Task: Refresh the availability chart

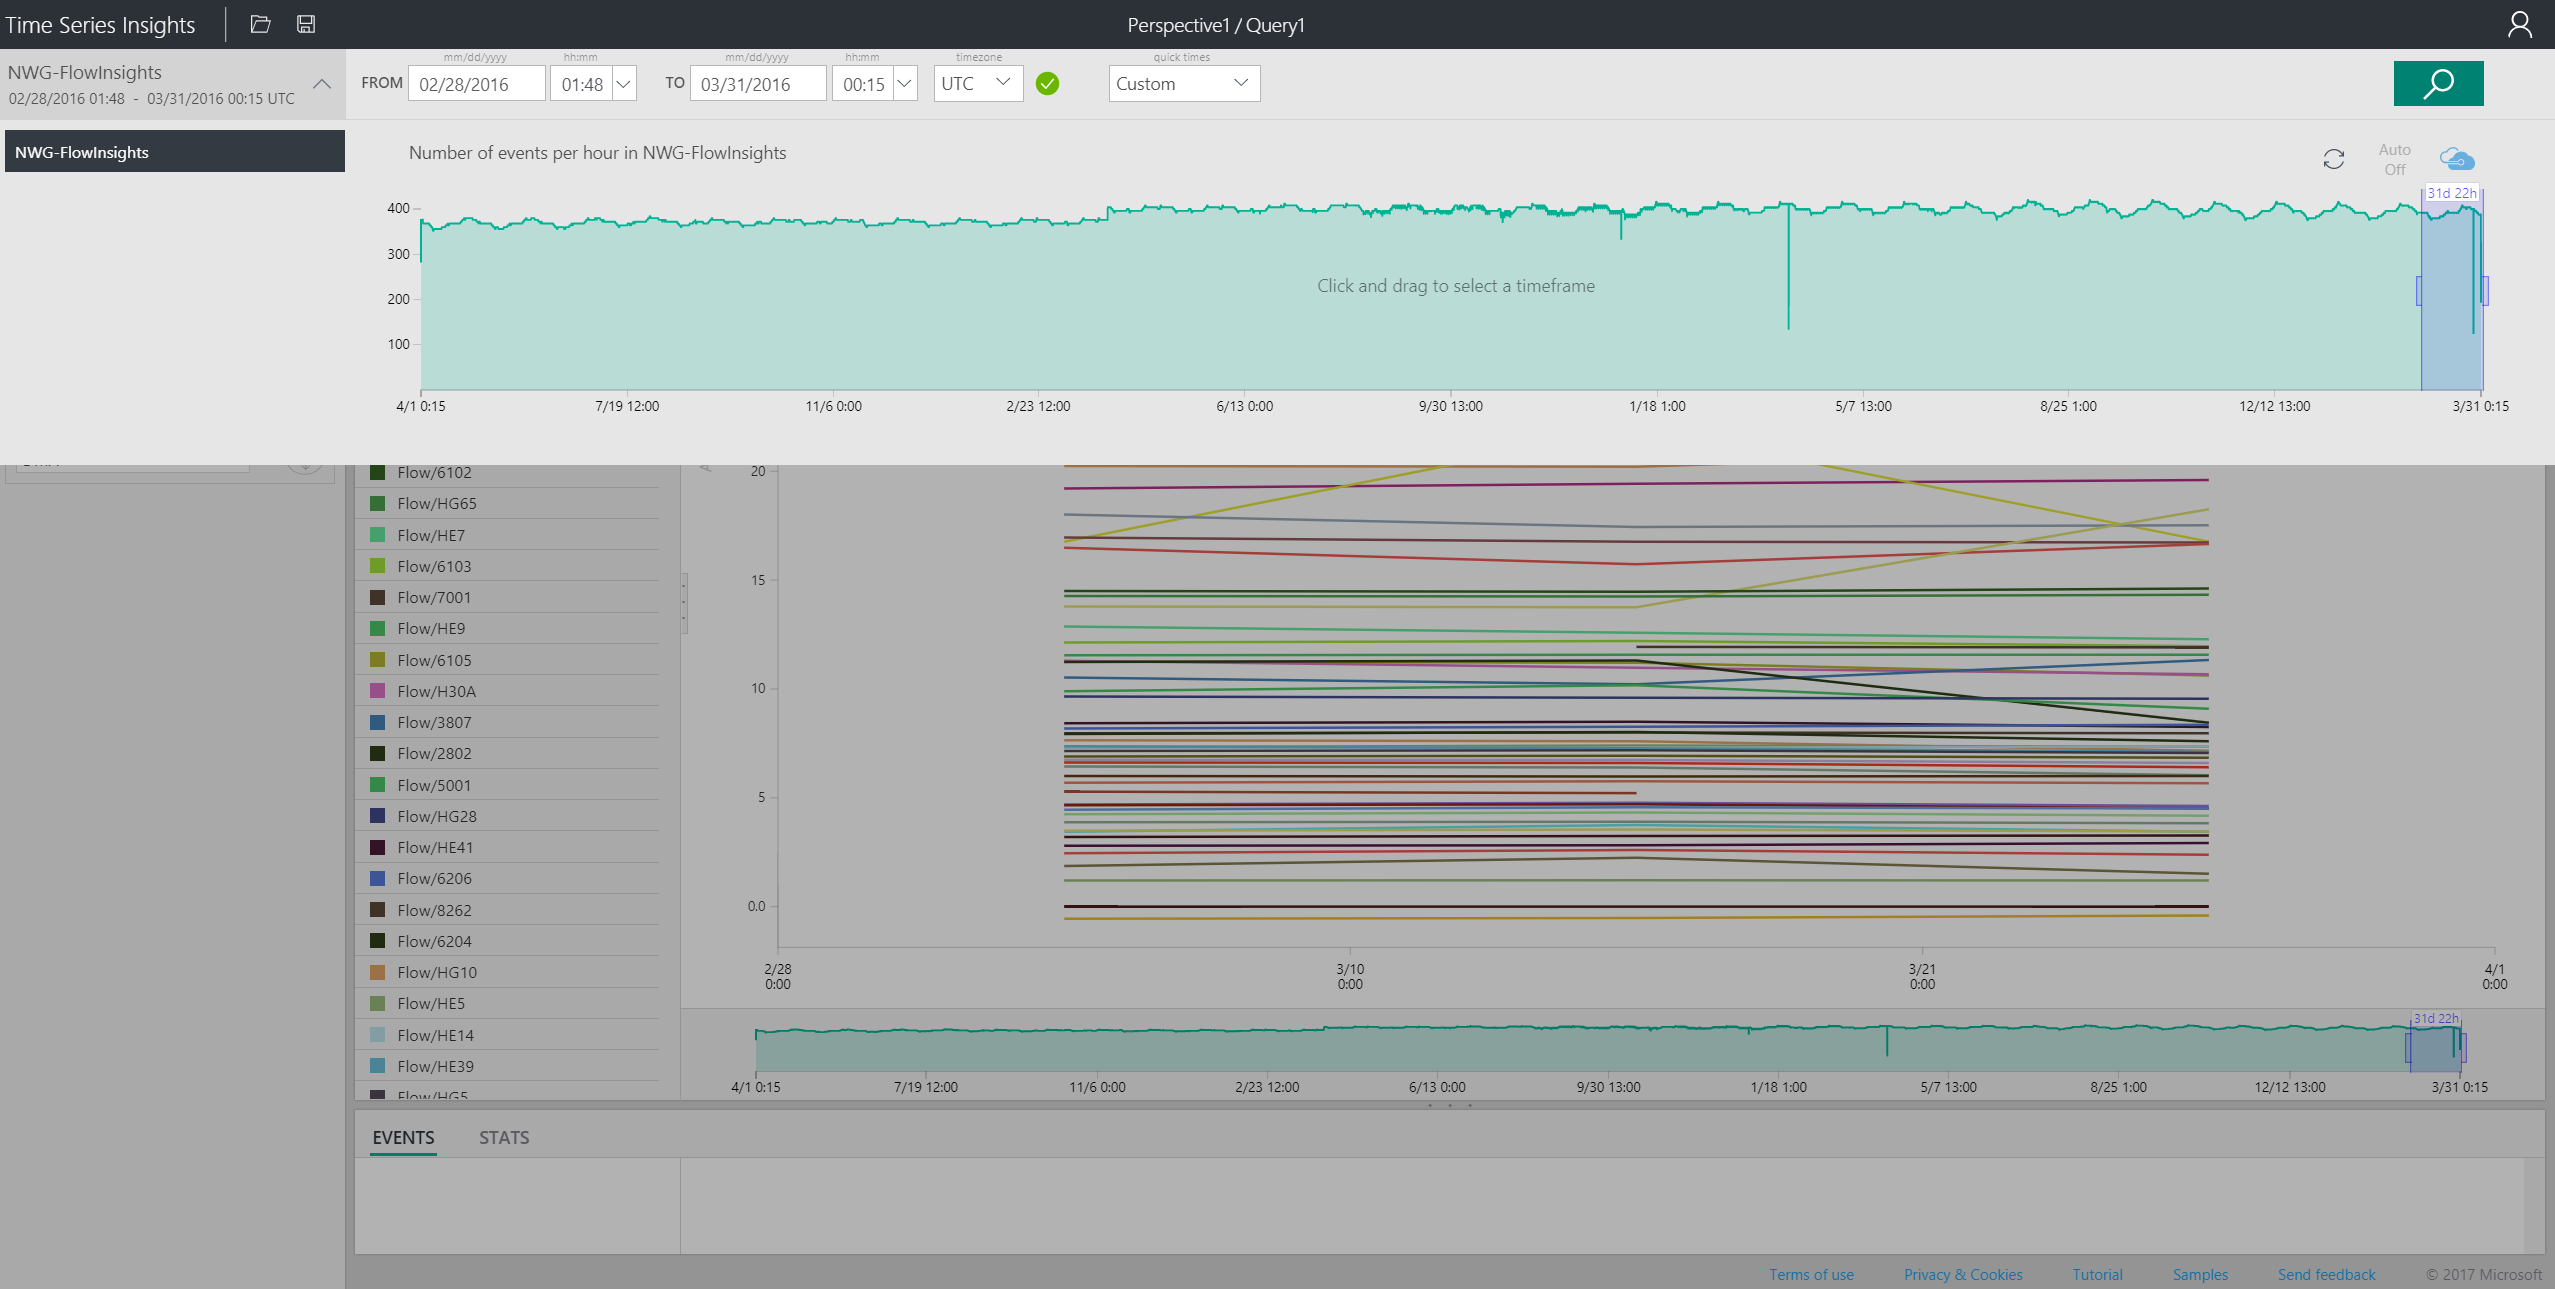Action: 2333,159
